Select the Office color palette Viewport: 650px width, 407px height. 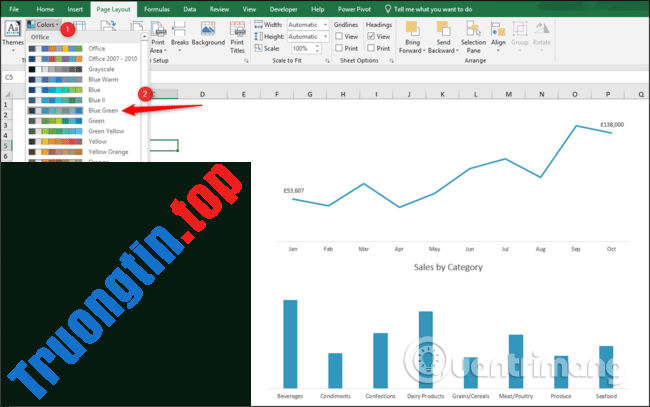[83, 48]
